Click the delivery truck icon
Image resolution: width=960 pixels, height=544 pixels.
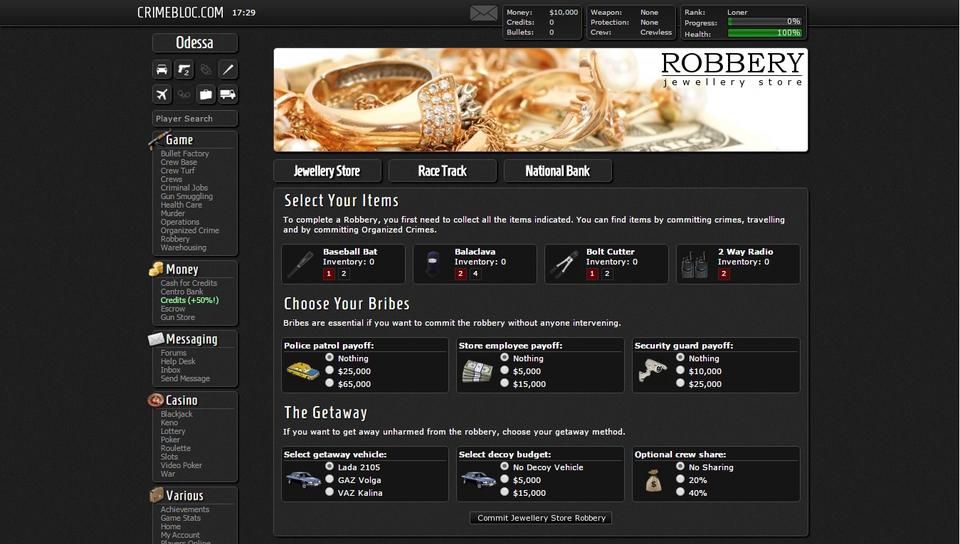click(228, 94)
